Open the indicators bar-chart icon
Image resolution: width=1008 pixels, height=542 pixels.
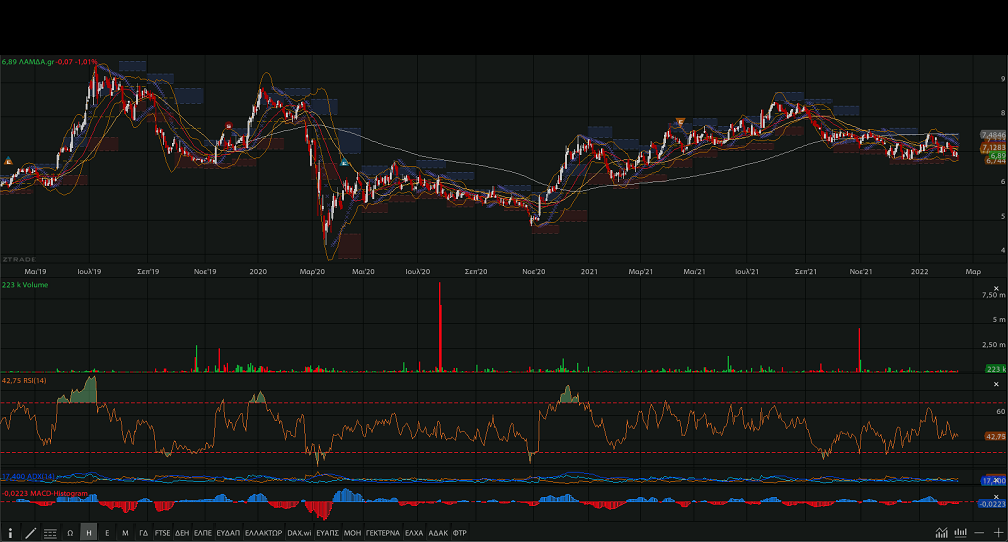[x=961, y=533]
